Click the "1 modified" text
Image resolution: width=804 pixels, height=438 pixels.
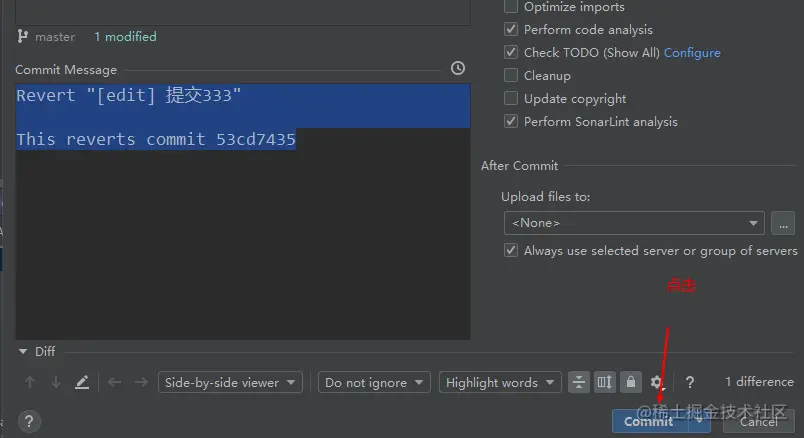[x=125, y=37]
